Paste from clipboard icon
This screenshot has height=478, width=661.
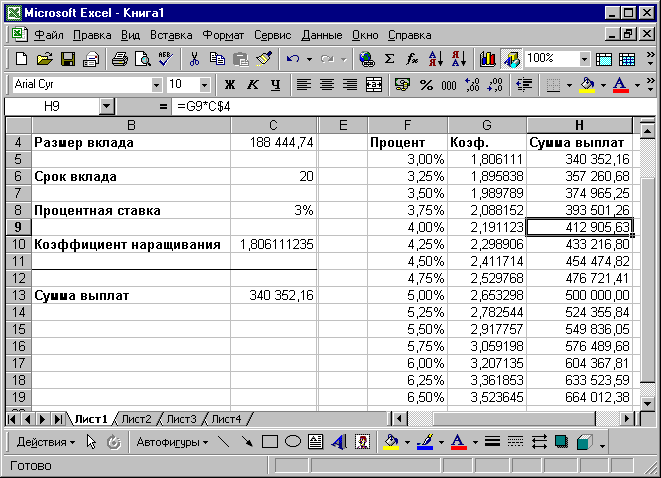click(x=241, y=59)
